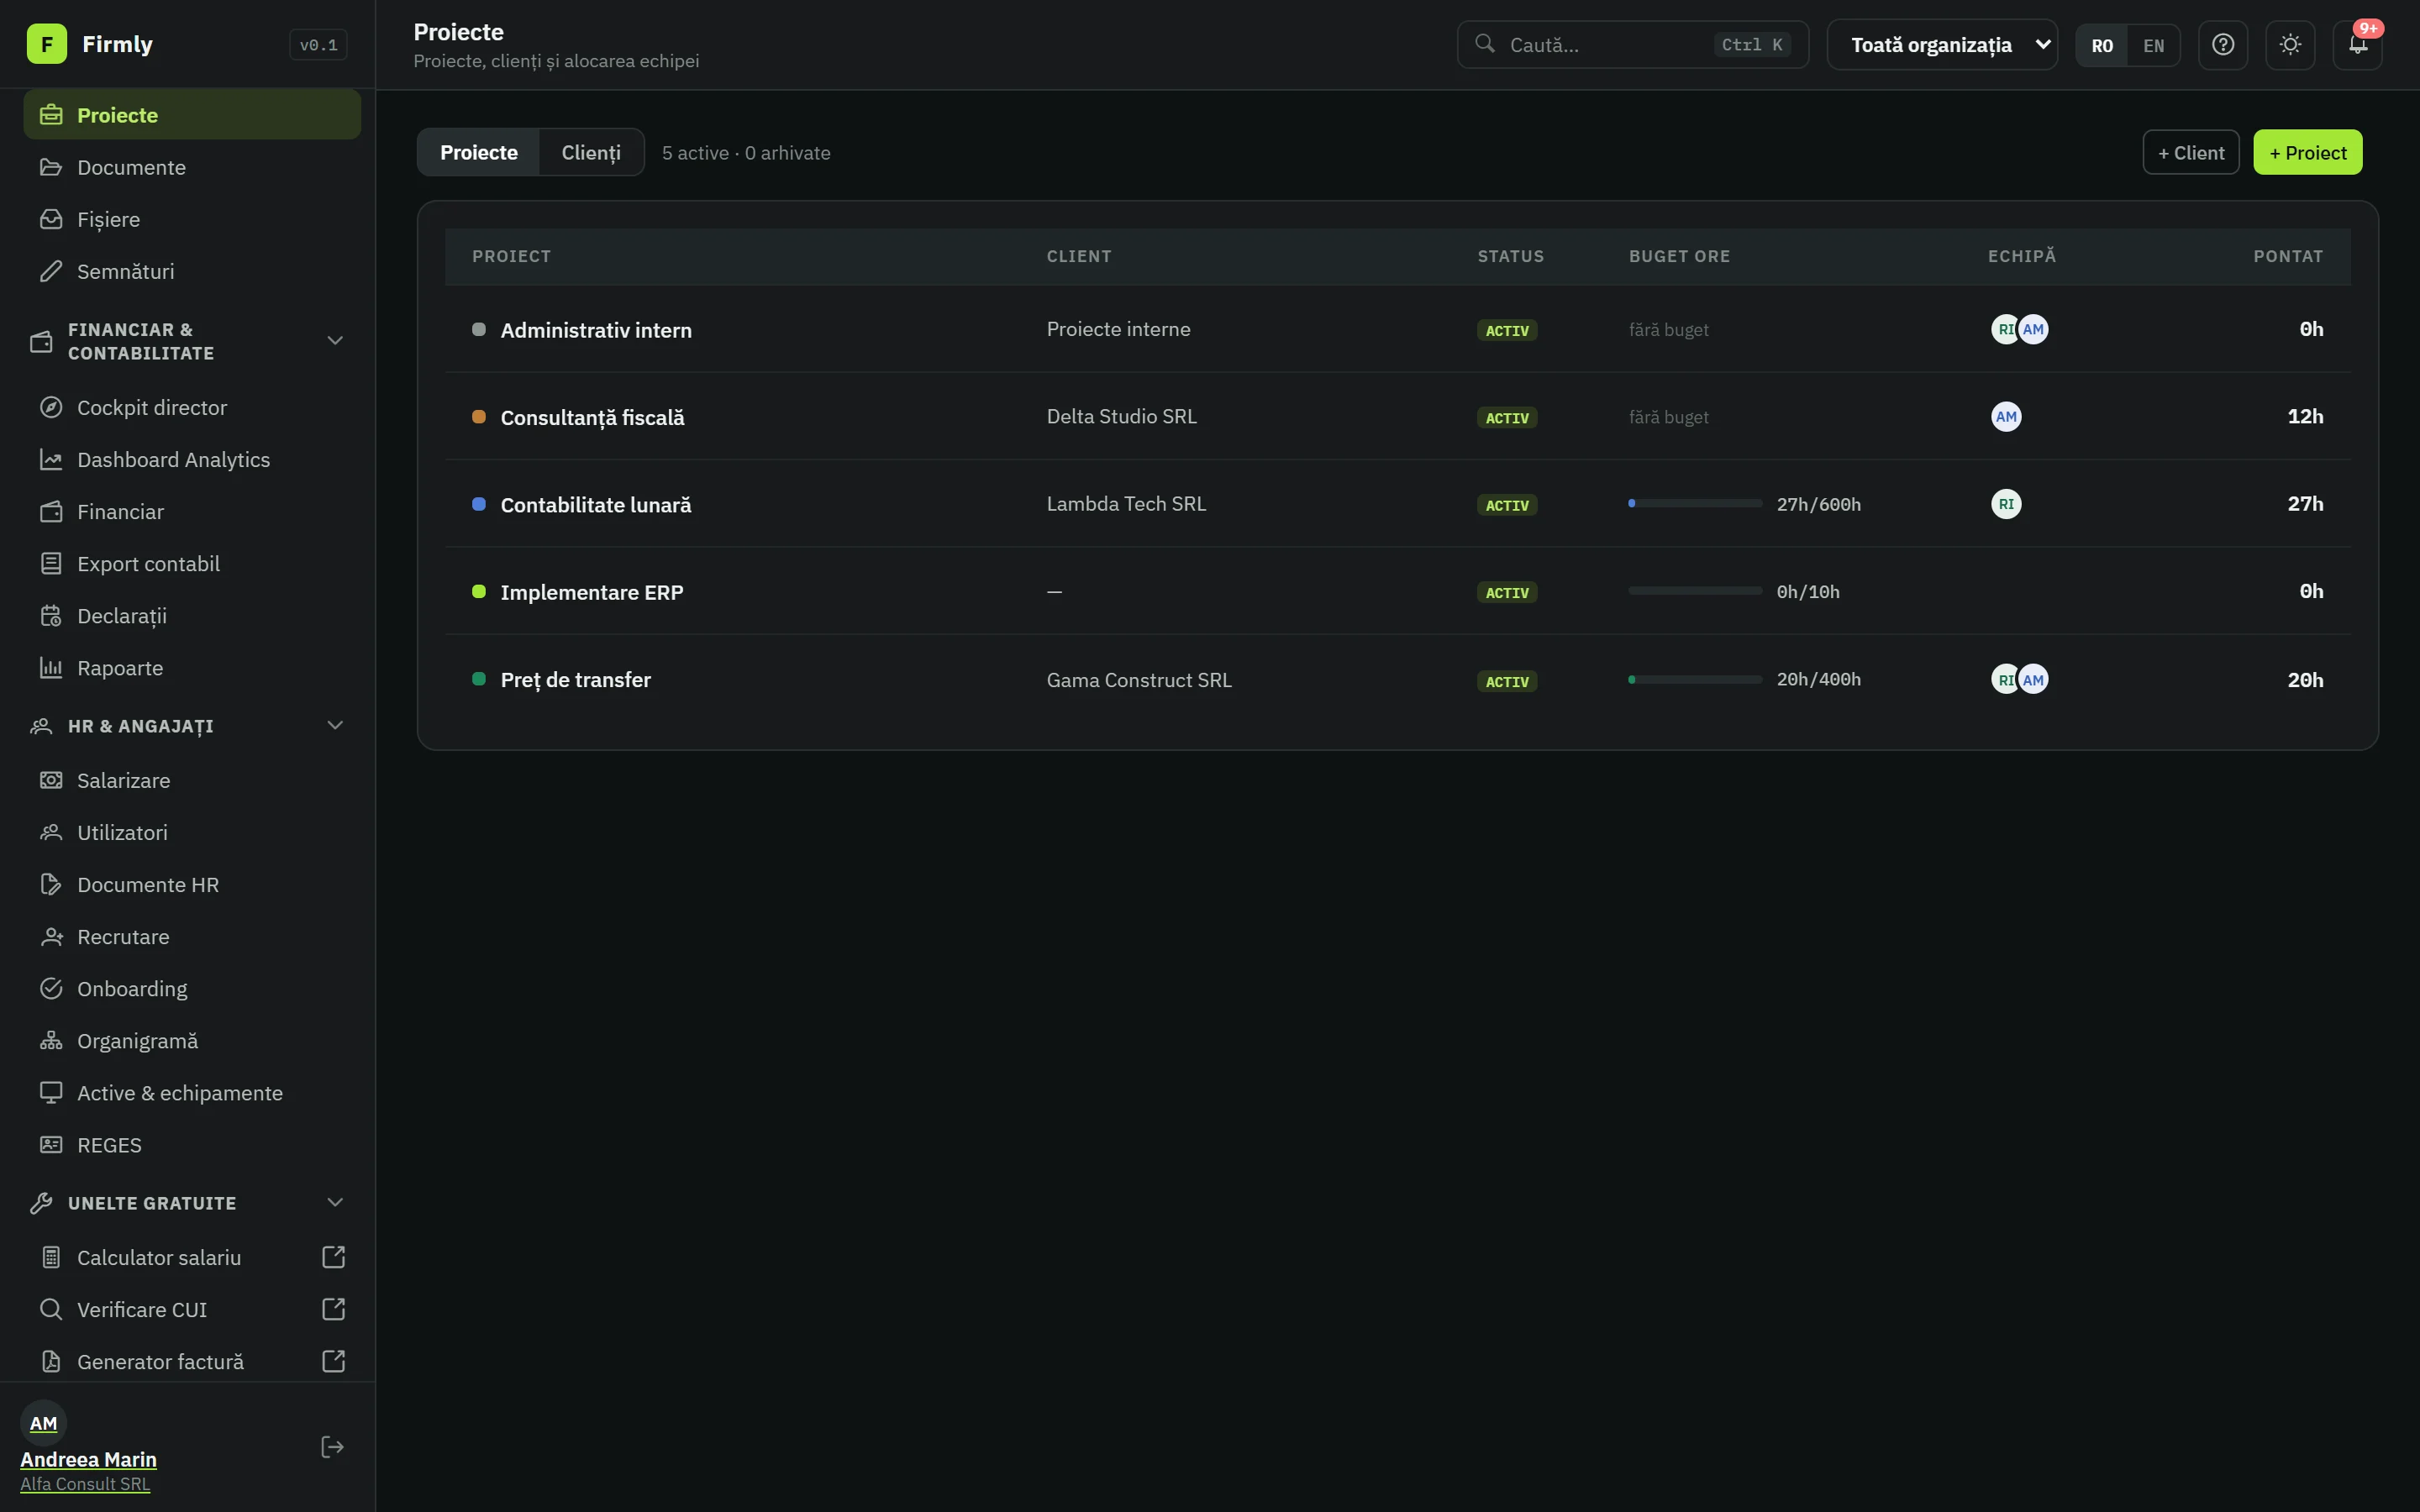Open the Andreea Marin profile link
This screenshot has height=1512, width=2420.
pyautogui.click(x=88, y=1459)
